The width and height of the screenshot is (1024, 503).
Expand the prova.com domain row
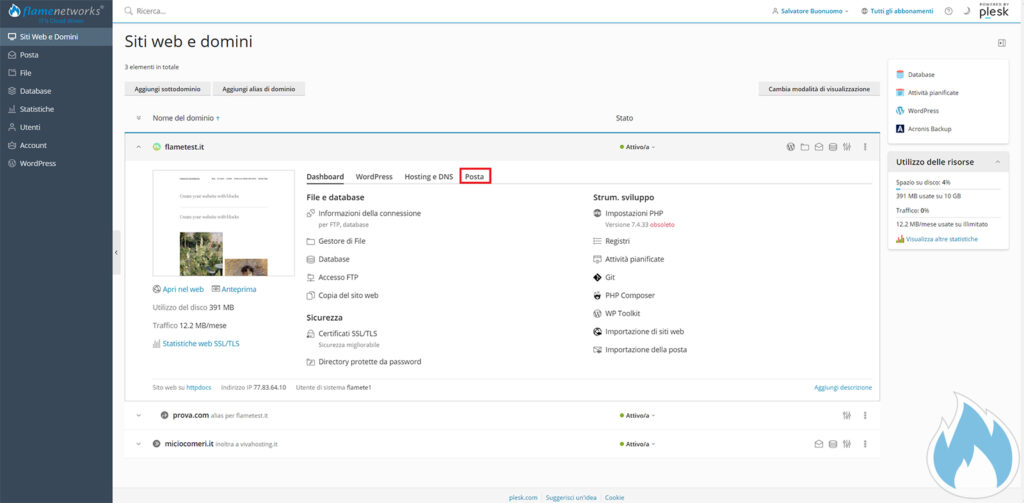coord(139,415)
